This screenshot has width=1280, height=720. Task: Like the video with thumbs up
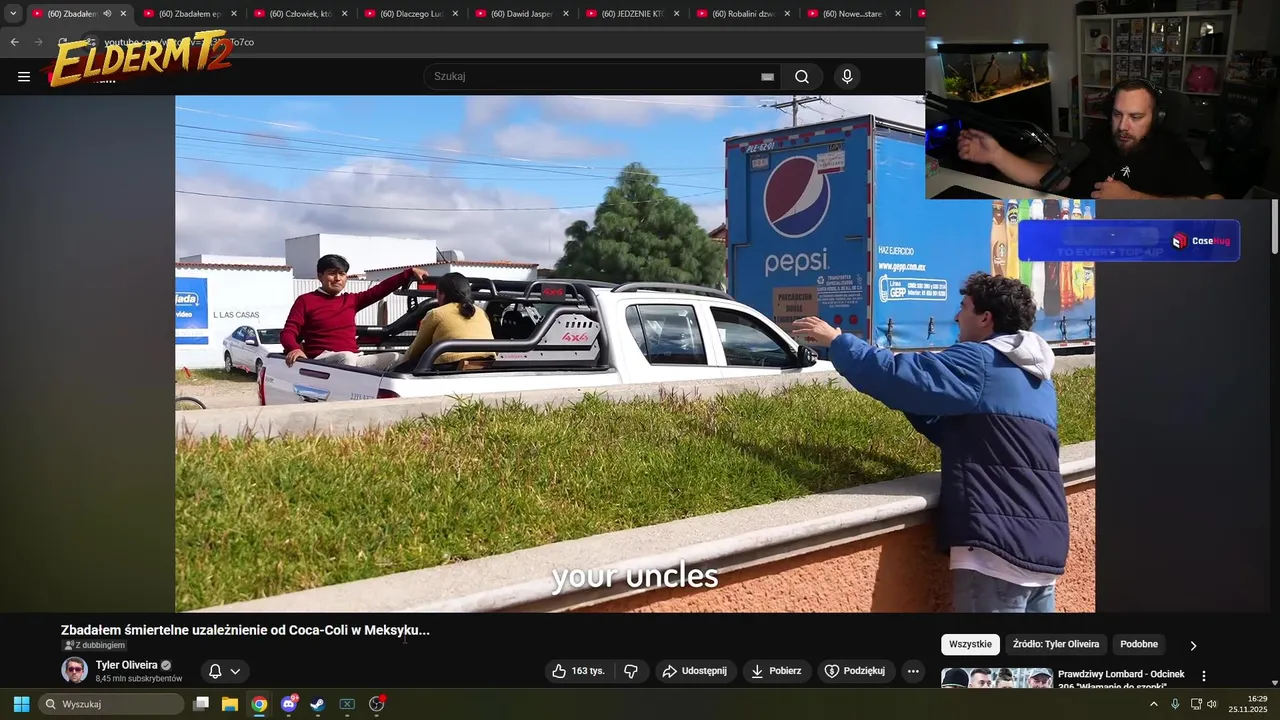[579, 671]
